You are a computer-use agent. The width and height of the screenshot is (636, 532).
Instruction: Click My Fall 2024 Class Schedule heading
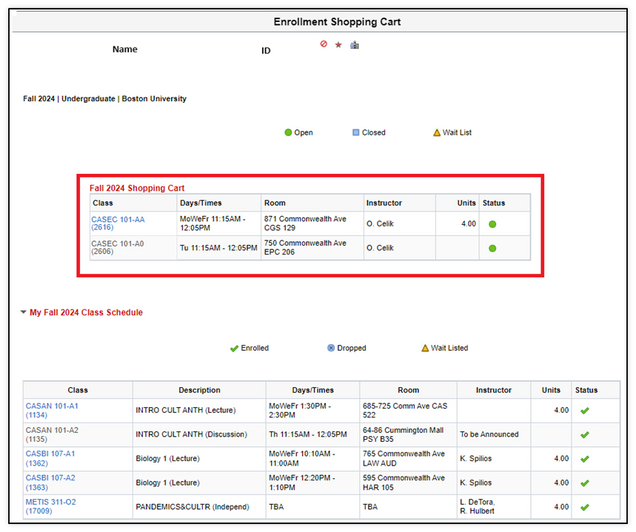coord(86,313)
